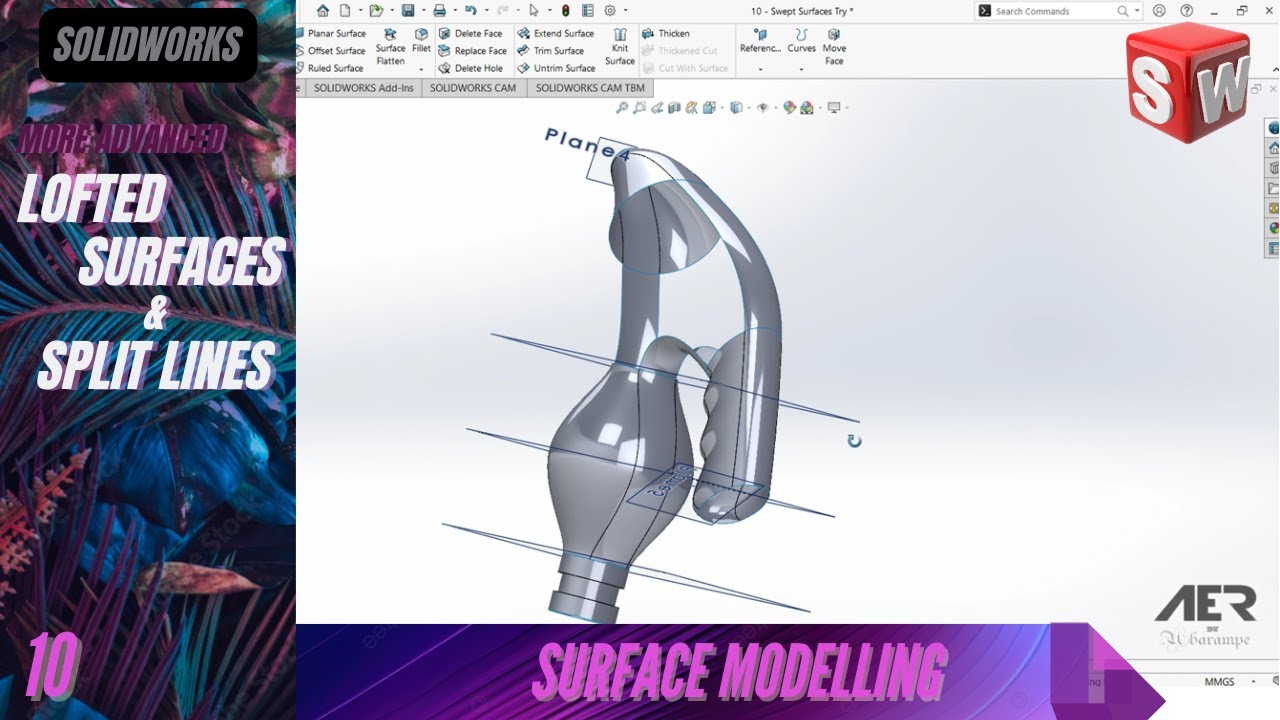Screen dimensions: 1280x720
Task: Select Ruled Surface tool
Action: click(330, 68)
